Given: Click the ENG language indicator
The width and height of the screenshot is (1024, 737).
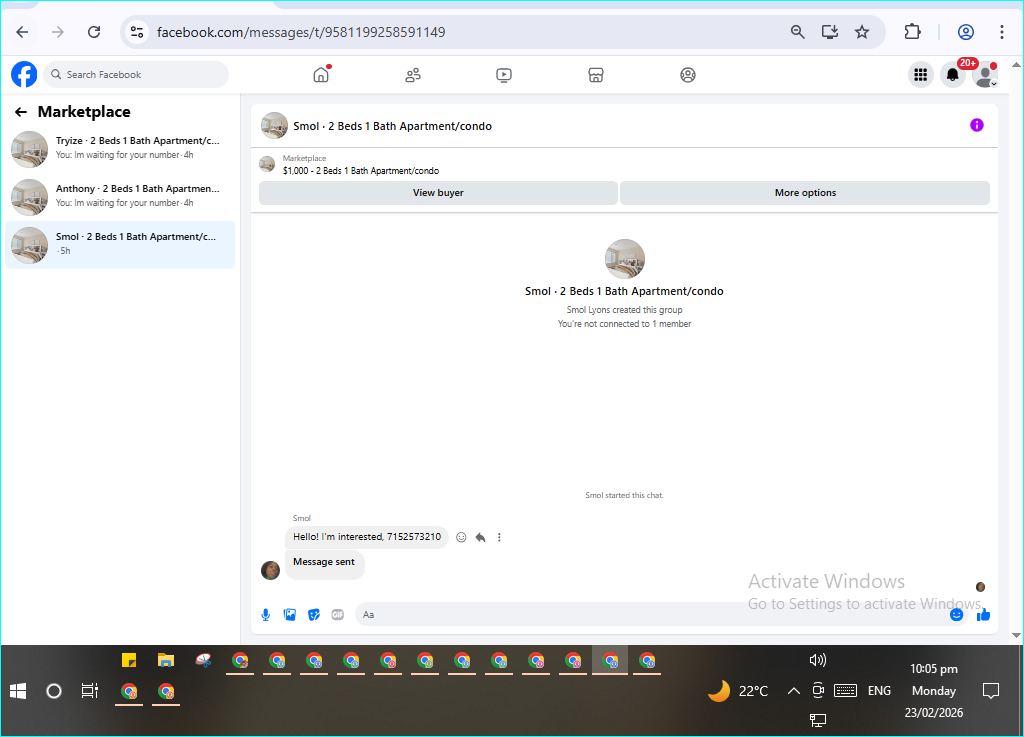Looking at the screenshot, I should click(x=879, y=691).
